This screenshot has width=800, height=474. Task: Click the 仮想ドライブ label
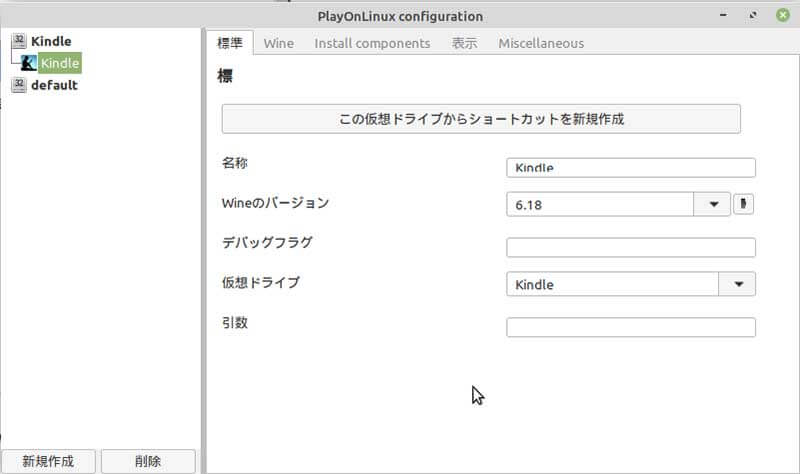tap(261, 282)
